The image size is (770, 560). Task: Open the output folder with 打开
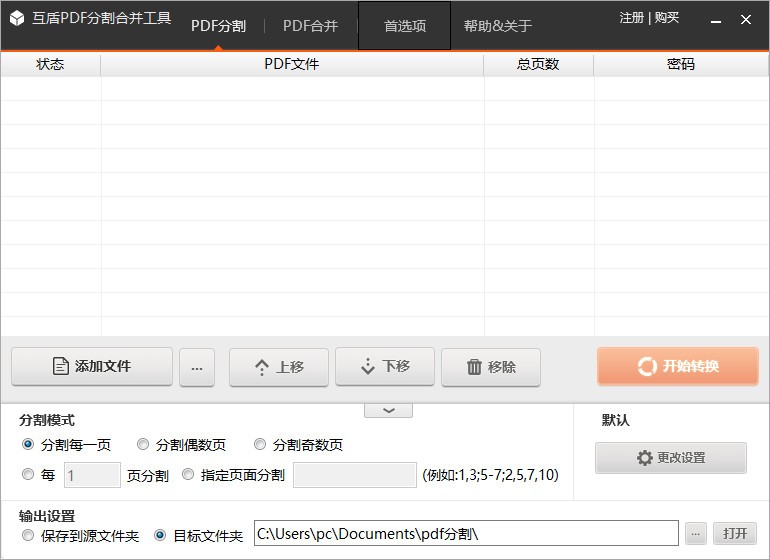735,533
